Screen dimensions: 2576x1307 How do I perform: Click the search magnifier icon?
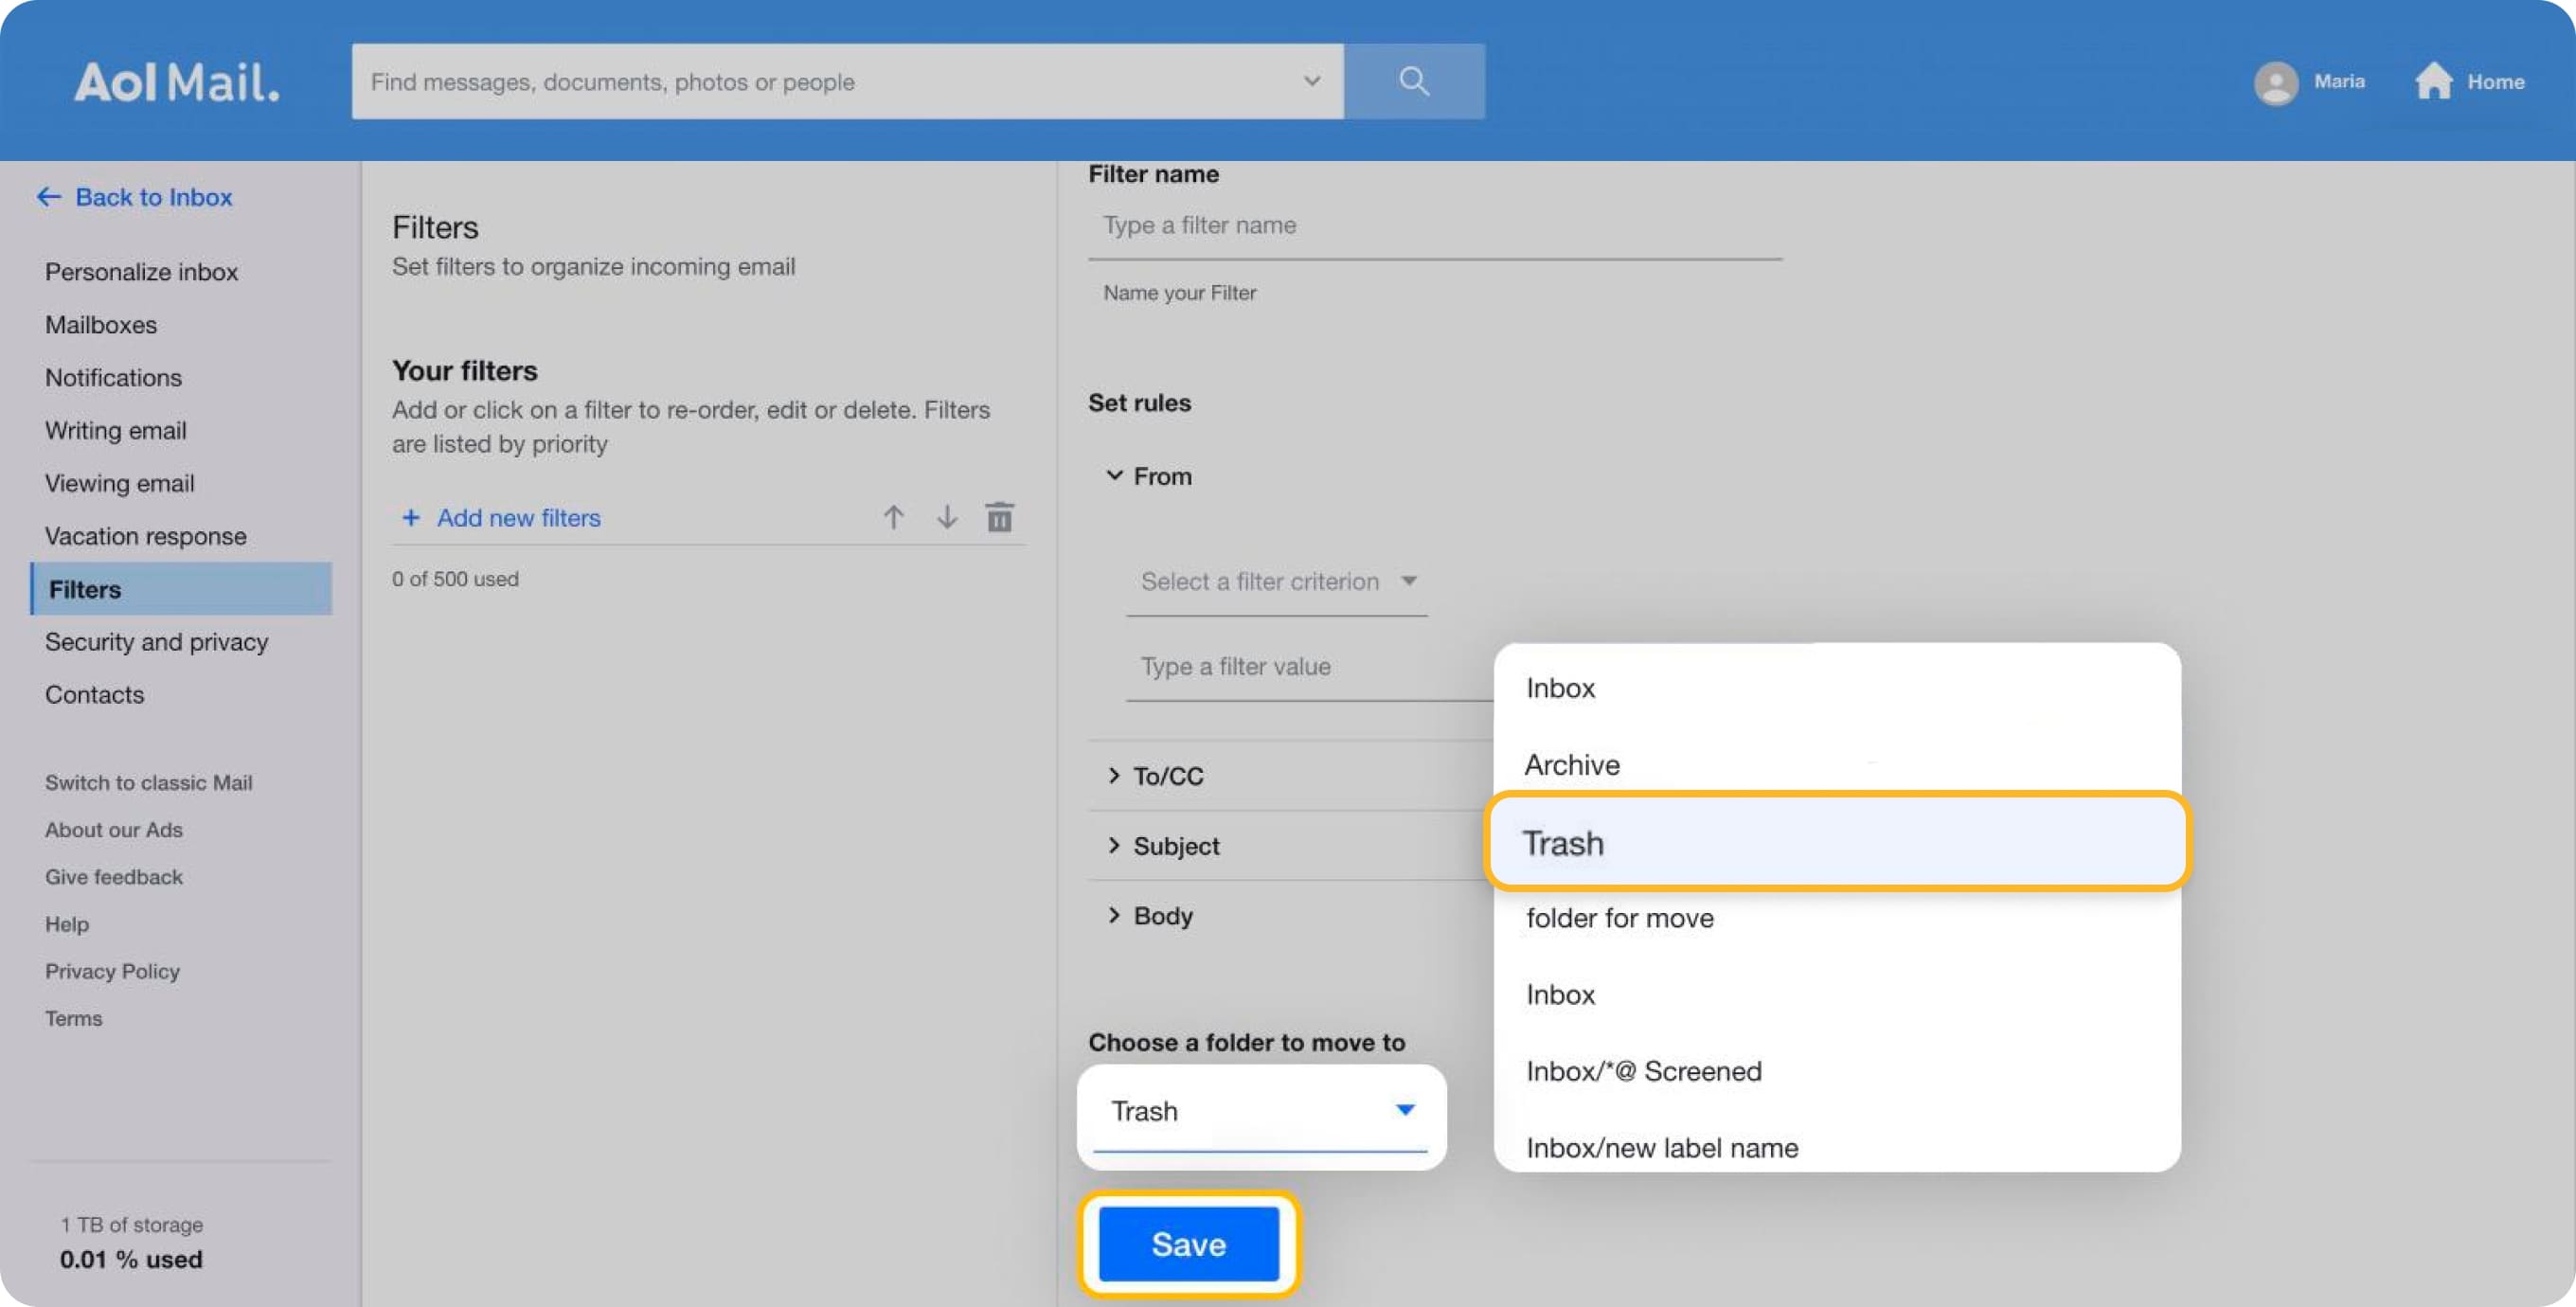coord(1414,81)
